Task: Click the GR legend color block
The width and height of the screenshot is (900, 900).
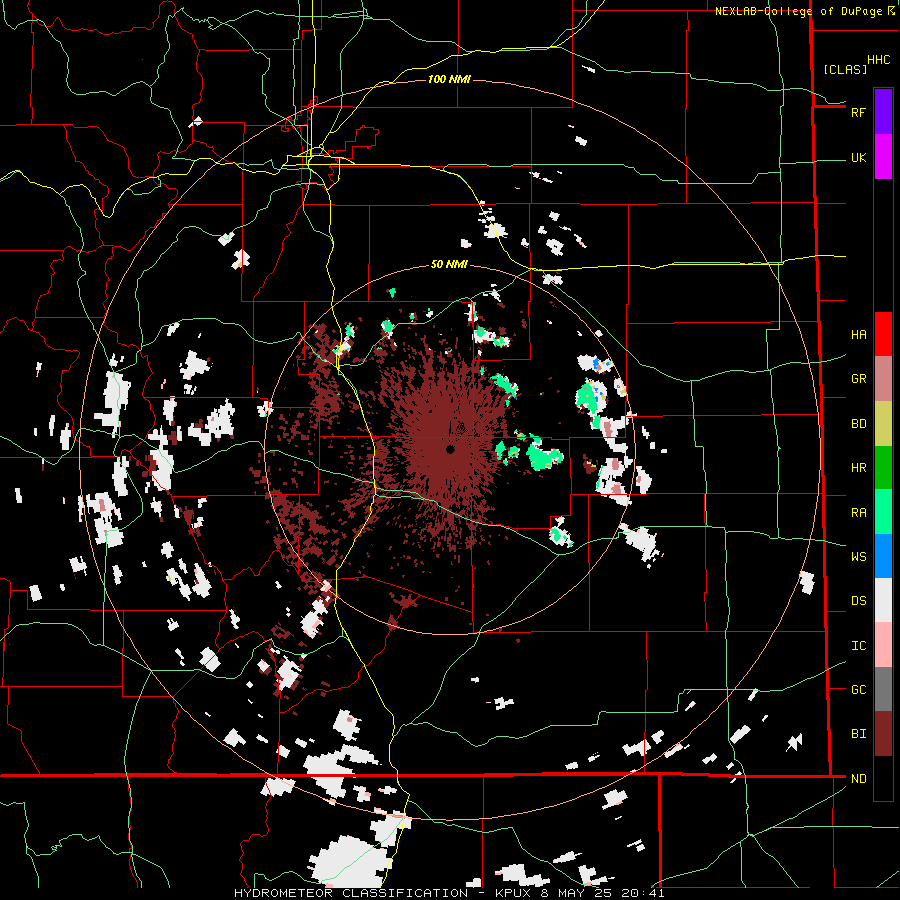Action: click(883, 378)
